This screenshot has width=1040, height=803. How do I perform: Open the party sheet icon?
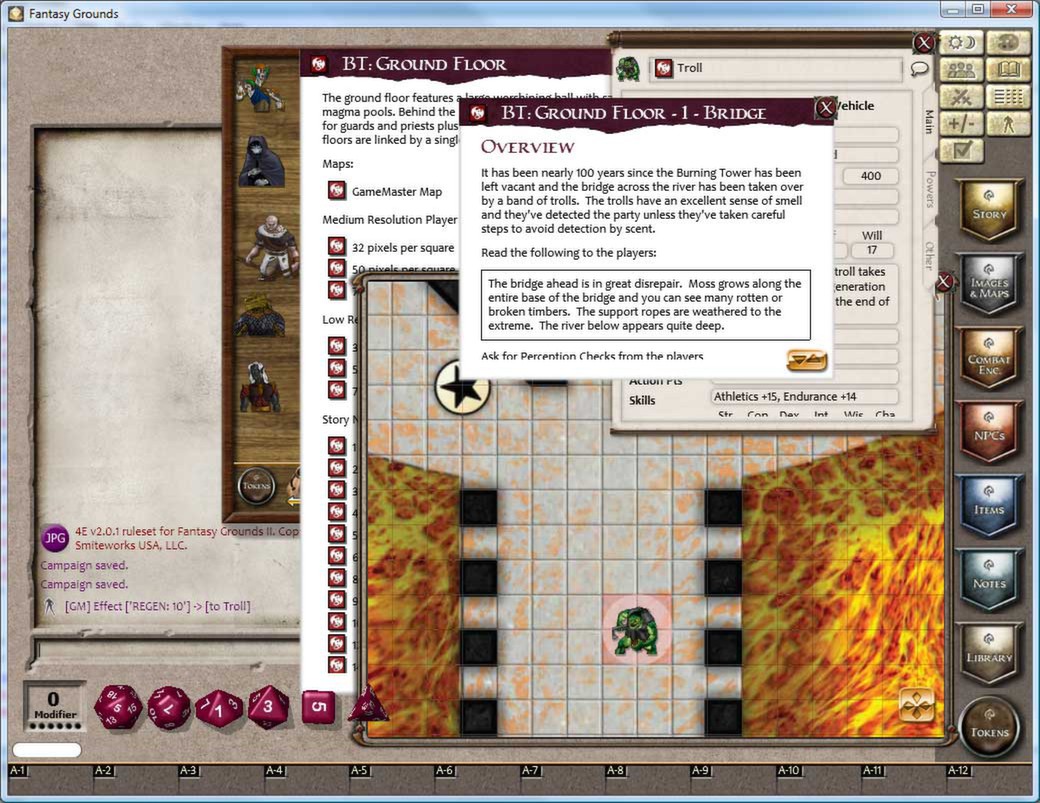963,69
